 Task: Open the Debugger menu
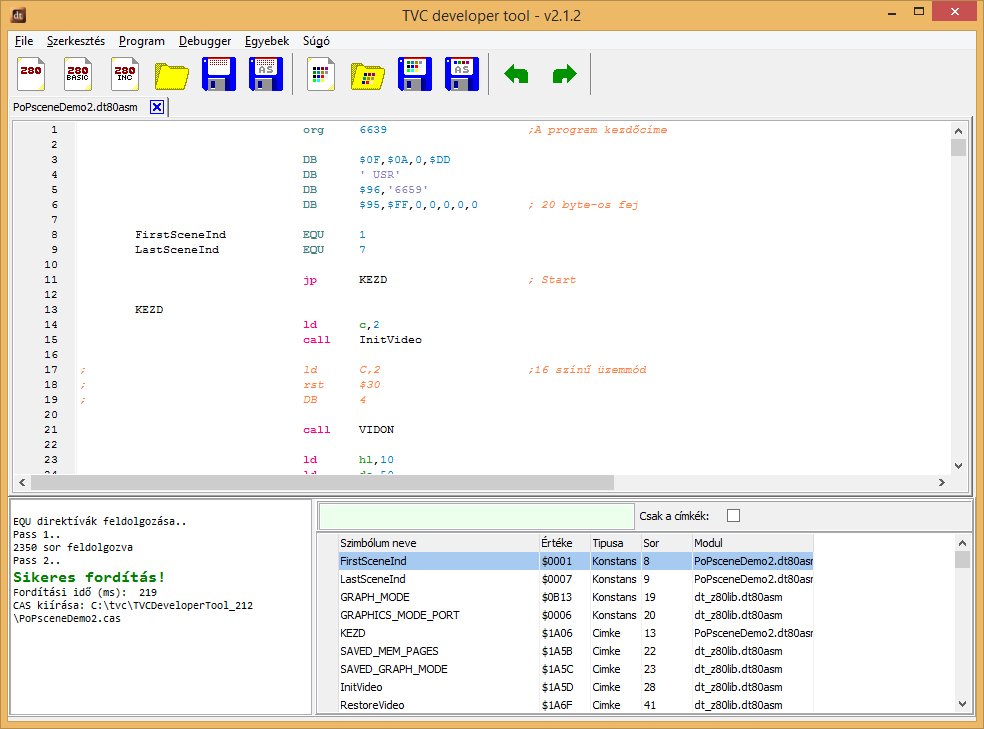pyautogui.click(x=205, y=41)
